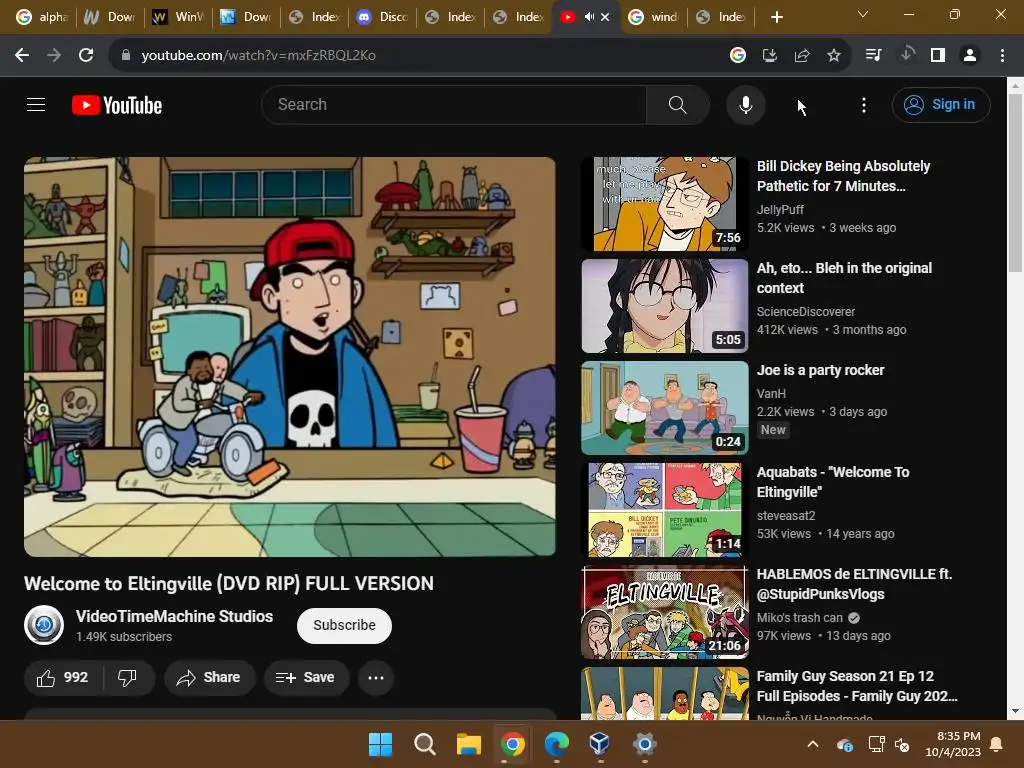Click the video player to pause
The height and width of the screenshot is (768, 1024).
coord(290,357)
